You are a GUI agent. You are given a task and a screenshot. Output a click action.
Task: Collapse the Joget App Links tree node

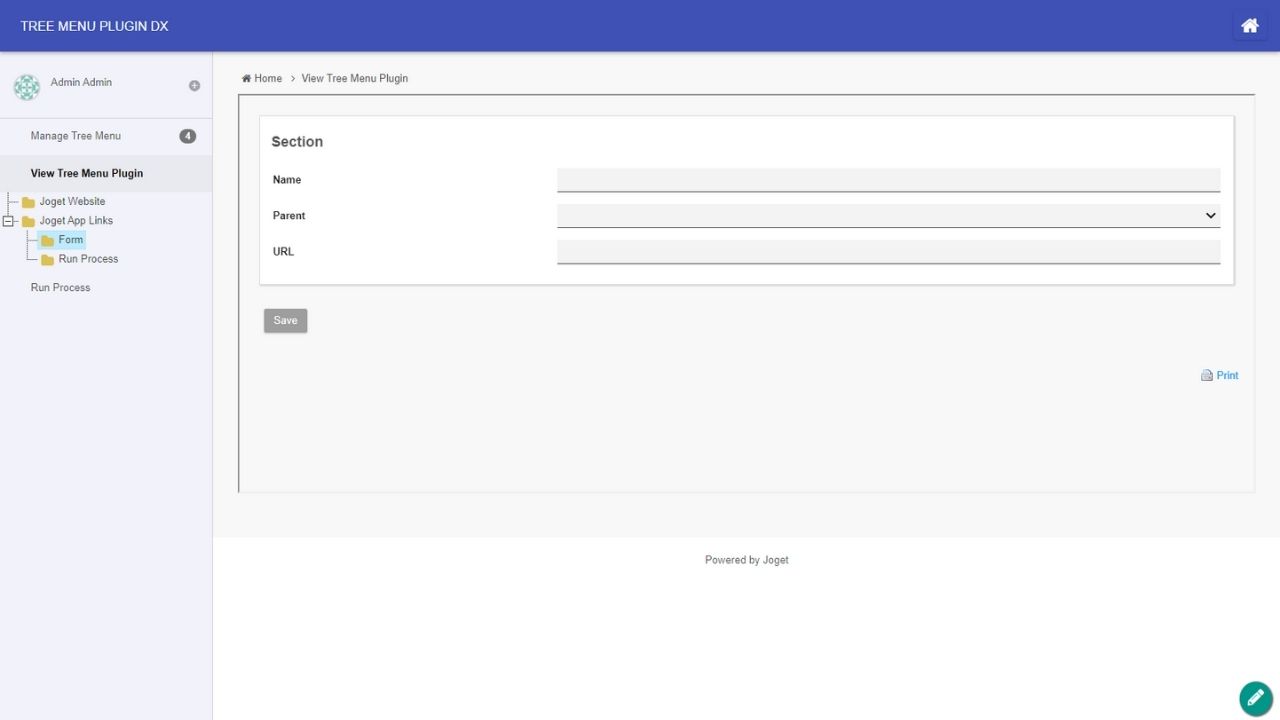(x=9, y=221)
